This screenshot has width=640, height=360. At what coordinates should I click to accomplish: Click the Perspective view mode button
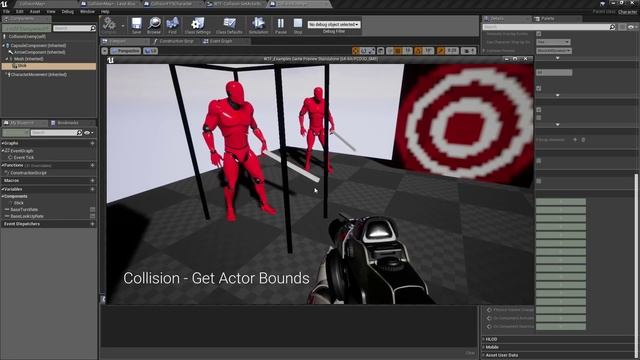pos(125,51)
